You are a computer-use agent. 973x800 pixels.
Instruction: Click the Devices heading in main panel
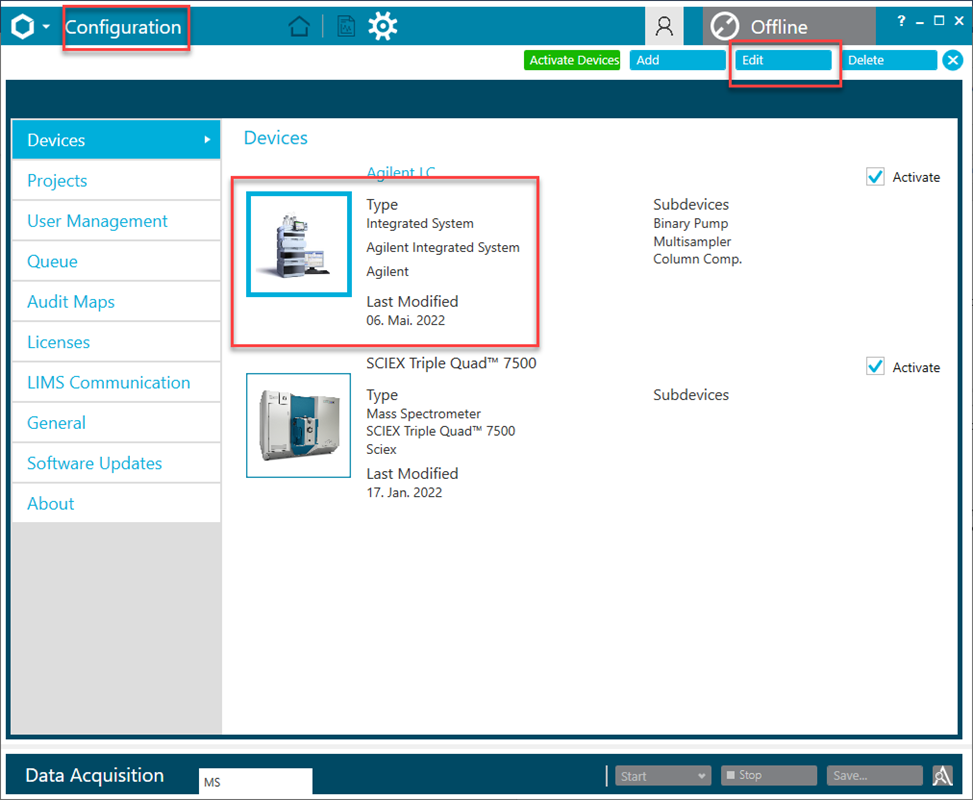tap(276, 138)
